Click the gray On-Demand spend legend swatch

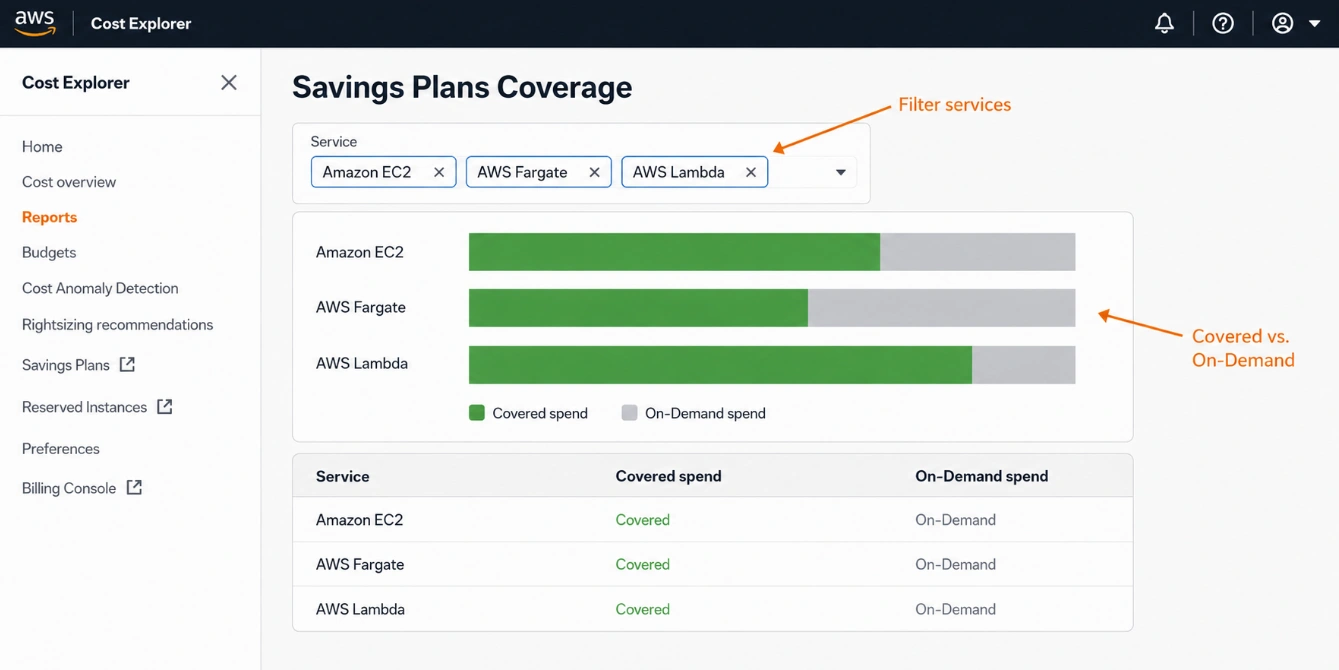(x=629, y=413)
